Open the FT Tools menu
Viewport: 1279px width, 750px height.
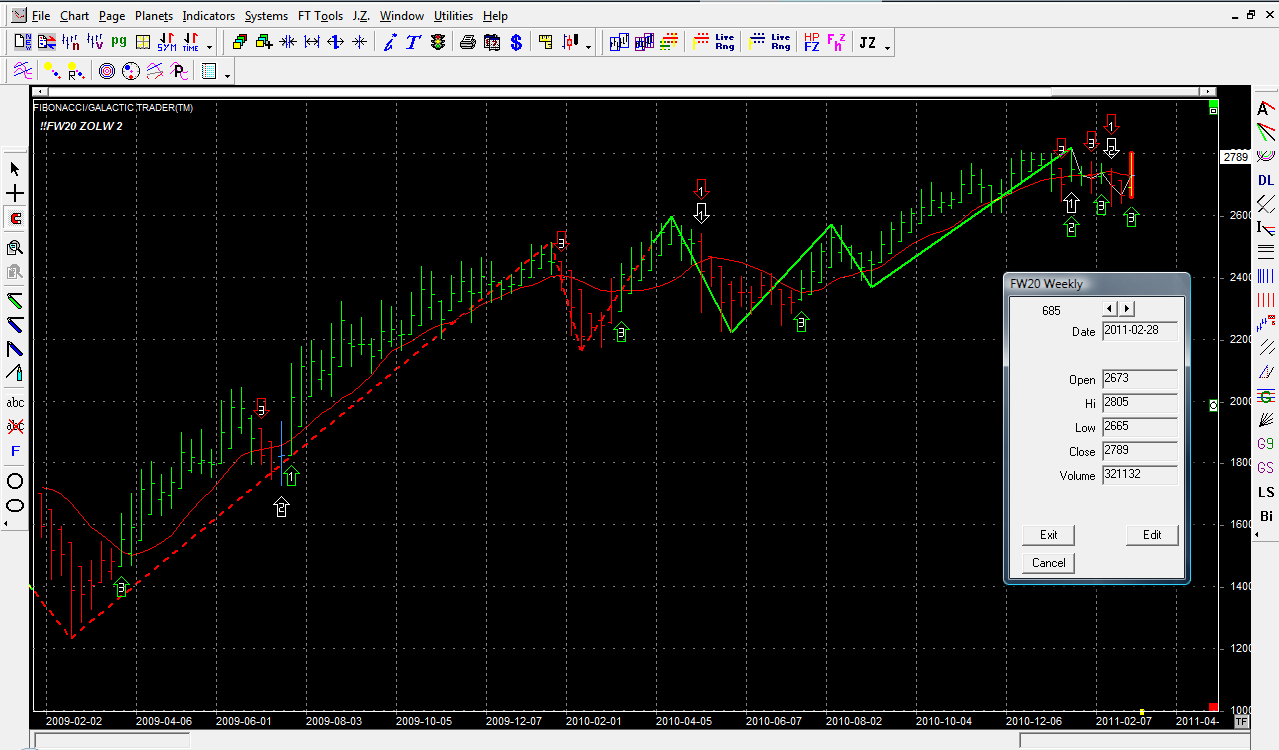(320, 16)
